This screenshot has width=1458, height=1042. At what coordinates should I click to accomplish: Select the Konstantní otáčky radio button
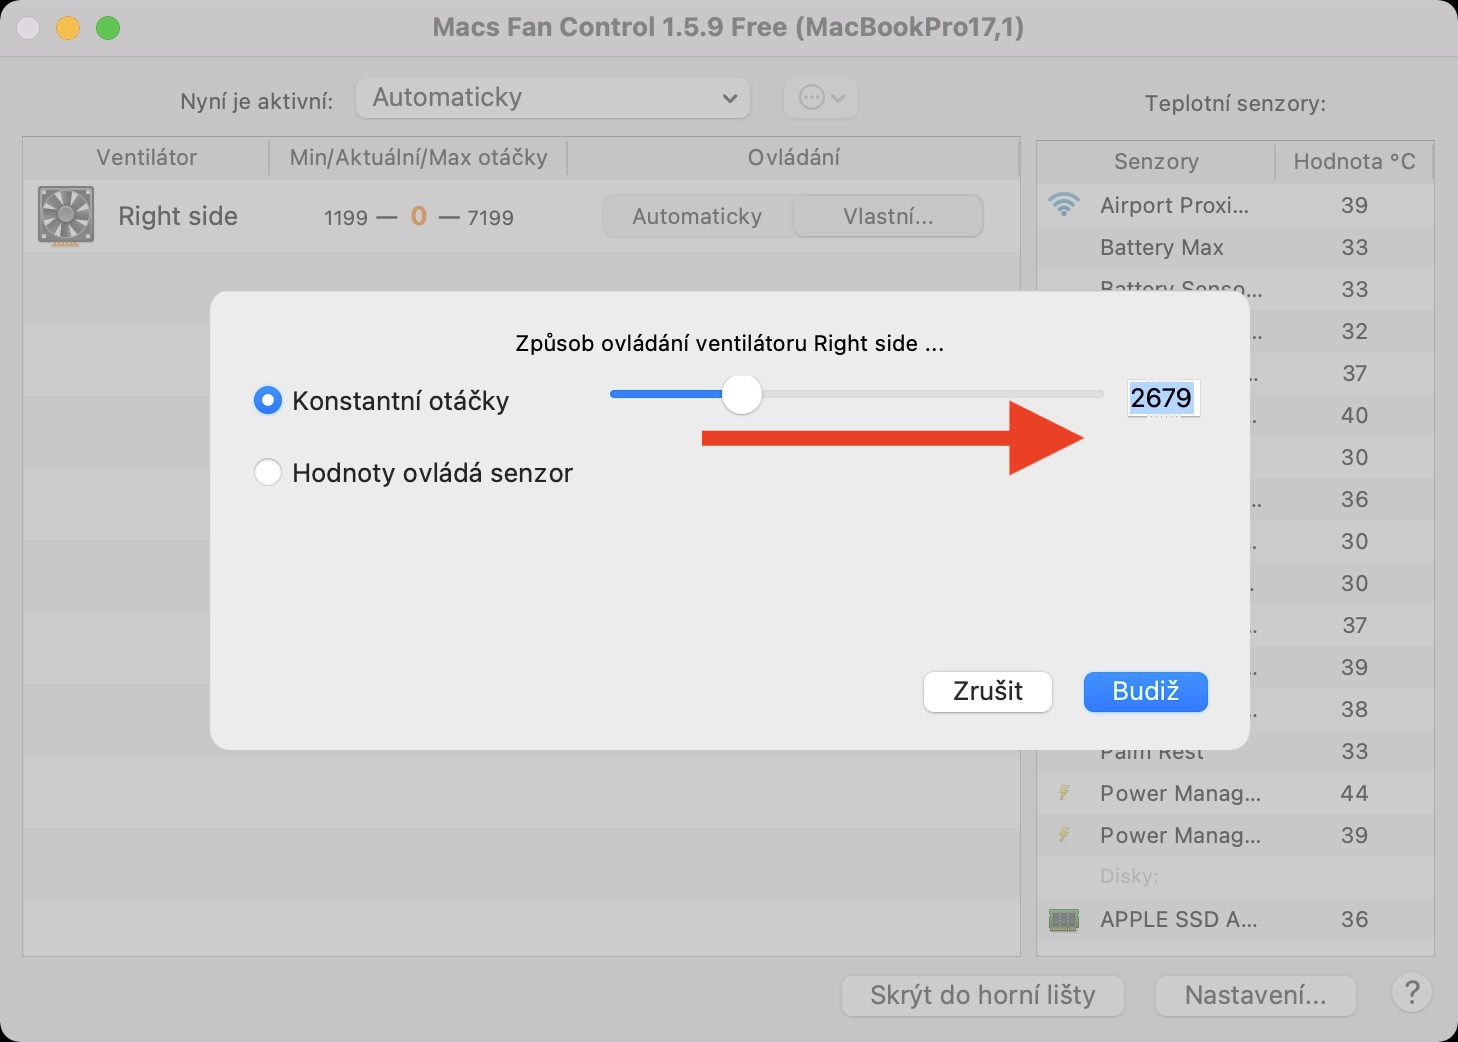268,401
